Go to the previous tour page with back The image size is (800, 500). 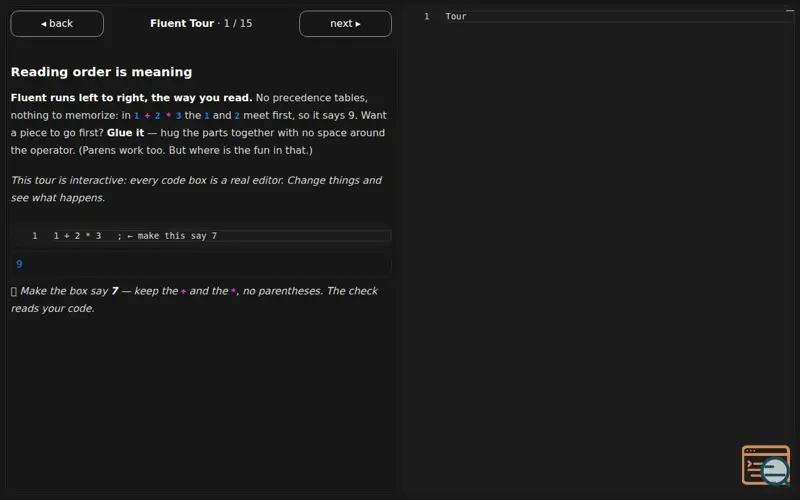[x=57, y=23]
